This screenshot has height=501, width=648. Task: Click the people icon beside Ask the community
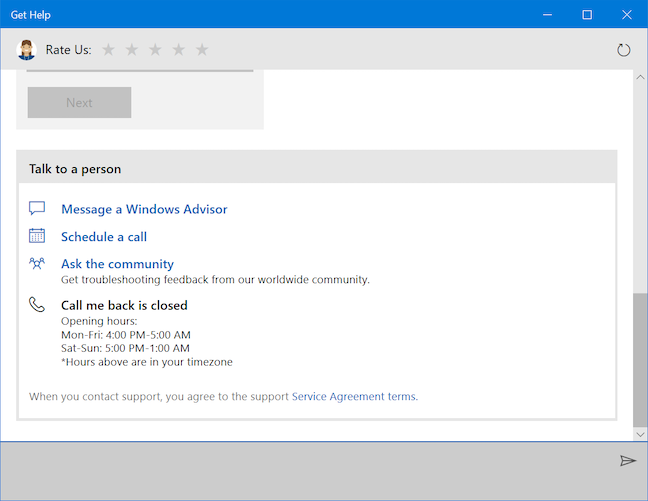click(37, 264)
